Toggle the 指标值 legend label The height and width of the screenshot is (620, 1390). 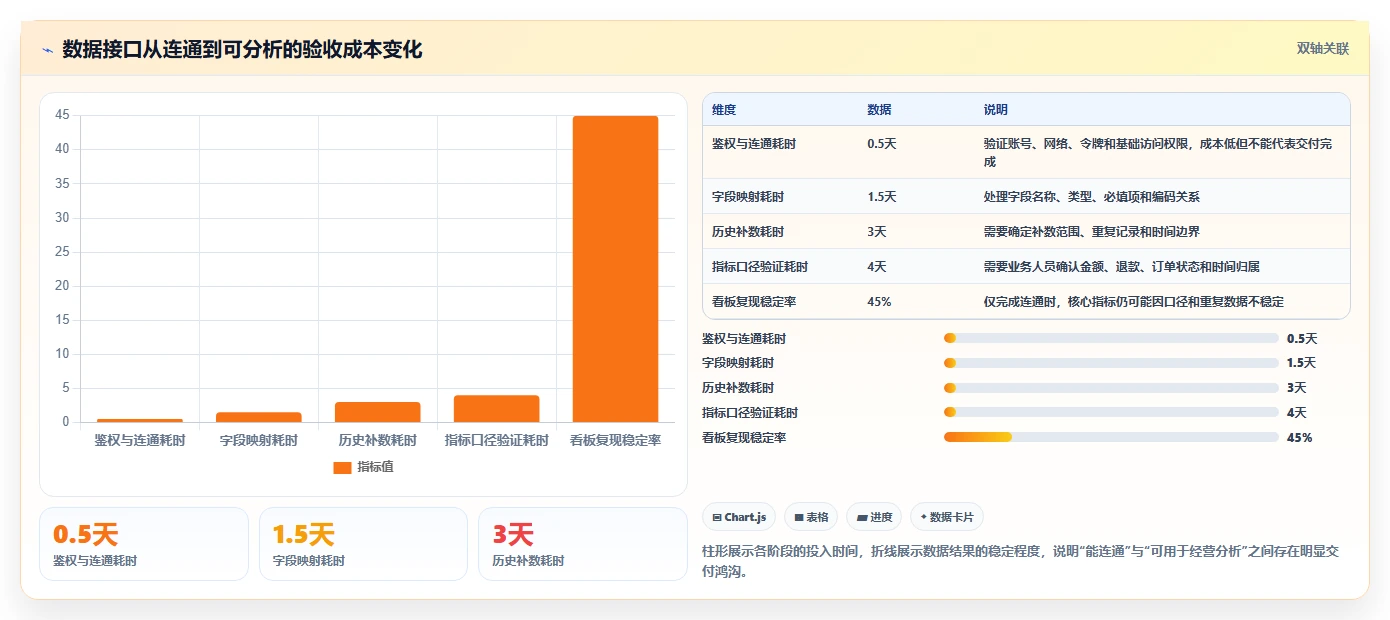[x=375, y=467]
